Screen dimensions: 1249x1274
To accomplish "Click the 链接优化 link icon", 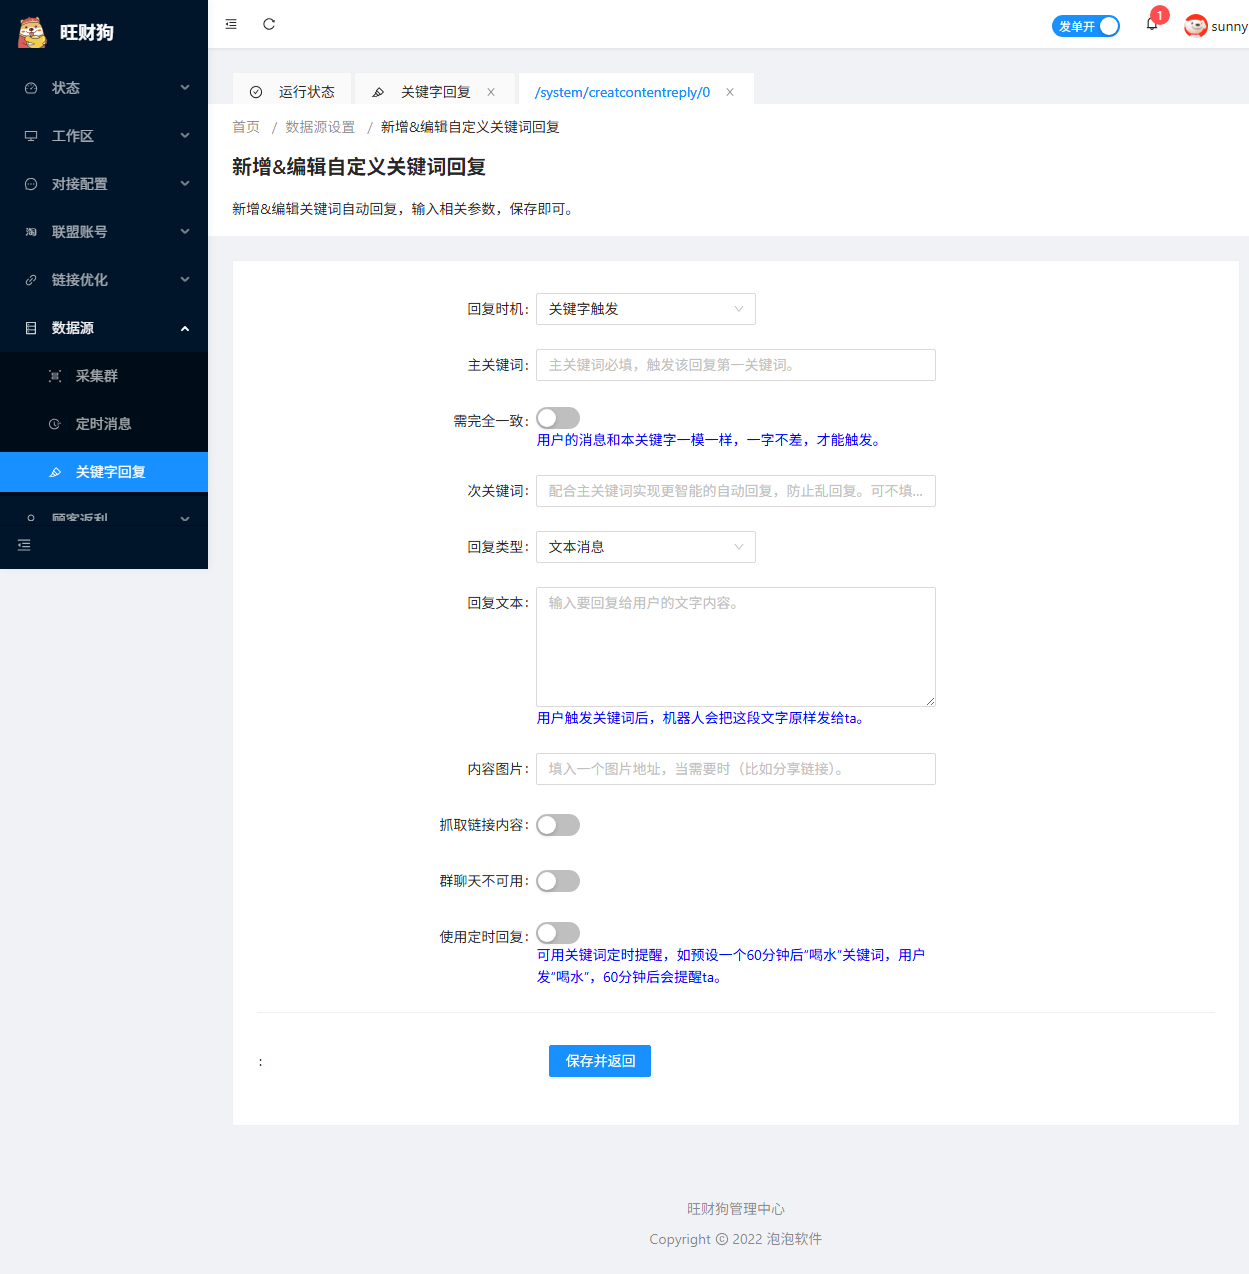I will 31,280.
